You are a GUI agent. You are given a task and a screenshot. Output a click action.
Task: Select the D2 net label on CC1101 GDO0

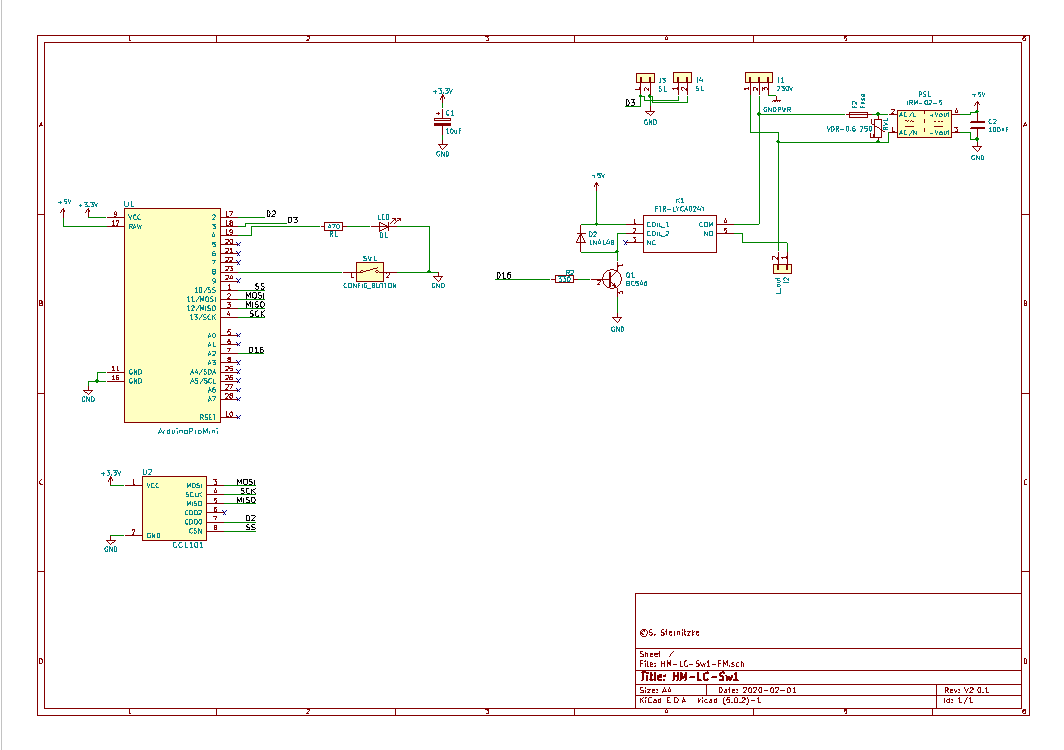(250, 518)
